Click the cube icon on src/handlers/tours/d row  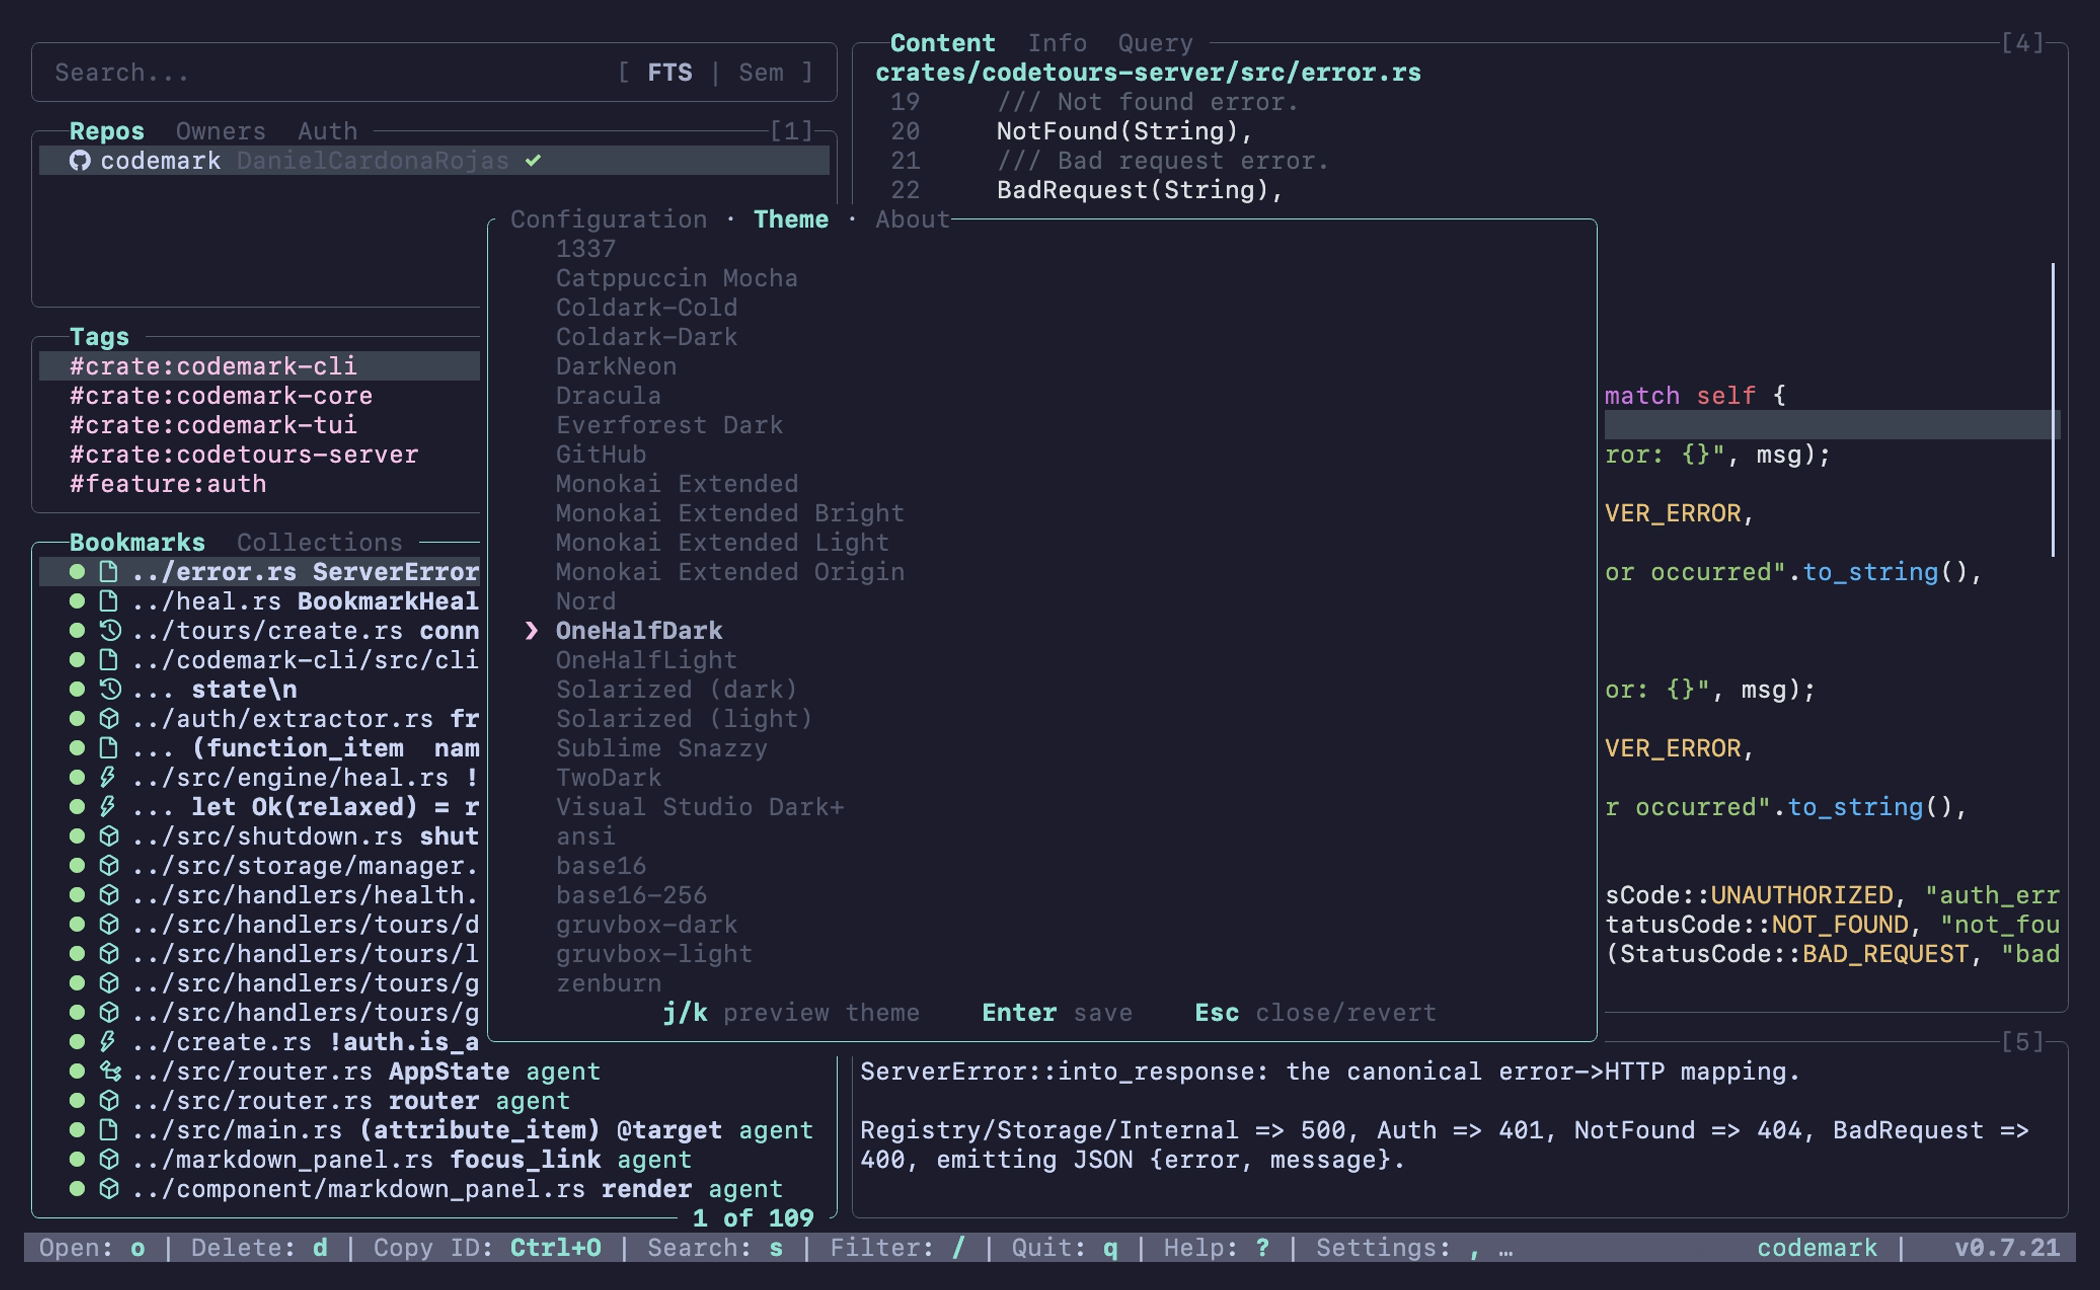click(110, 924)
